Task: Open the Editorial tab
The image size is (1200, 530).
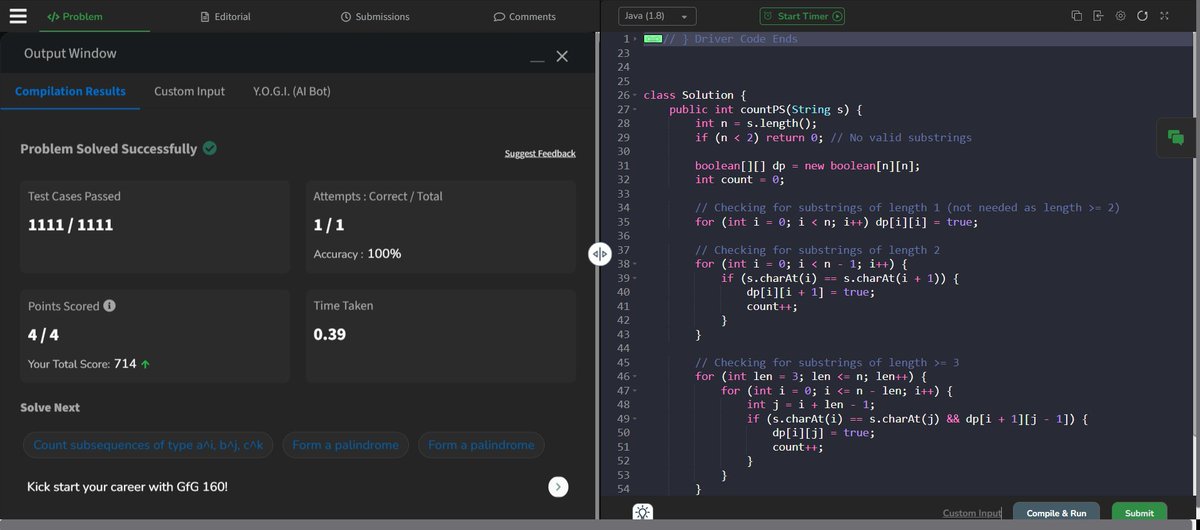Action: (225, 17)
